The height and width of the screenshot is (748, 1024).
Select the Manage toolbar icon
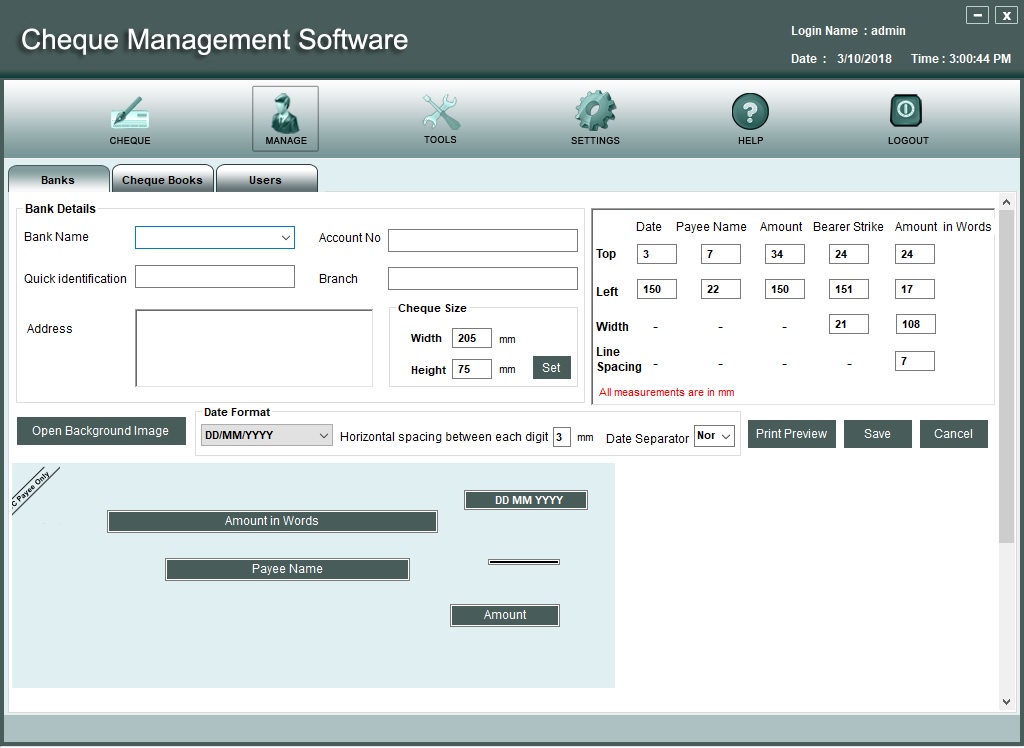point(285,112)
